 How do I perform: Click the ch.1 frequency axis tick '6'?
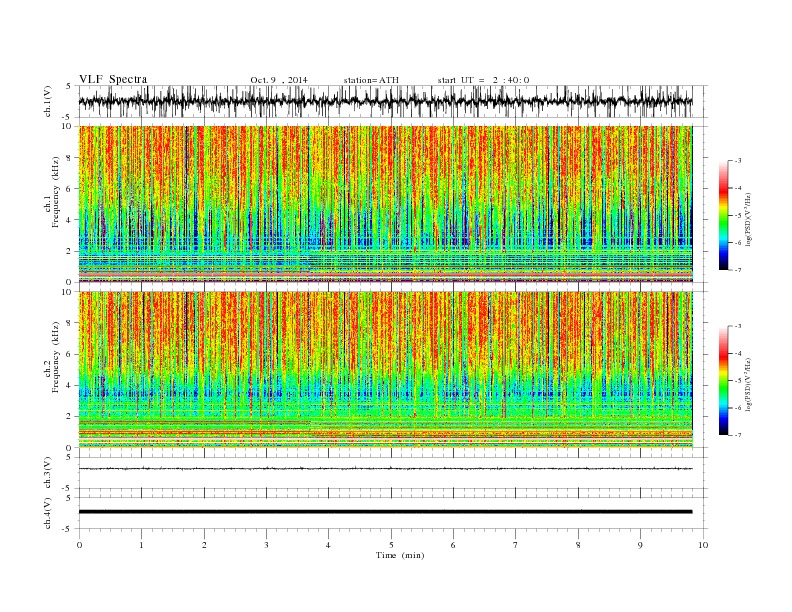pos(70,188)
